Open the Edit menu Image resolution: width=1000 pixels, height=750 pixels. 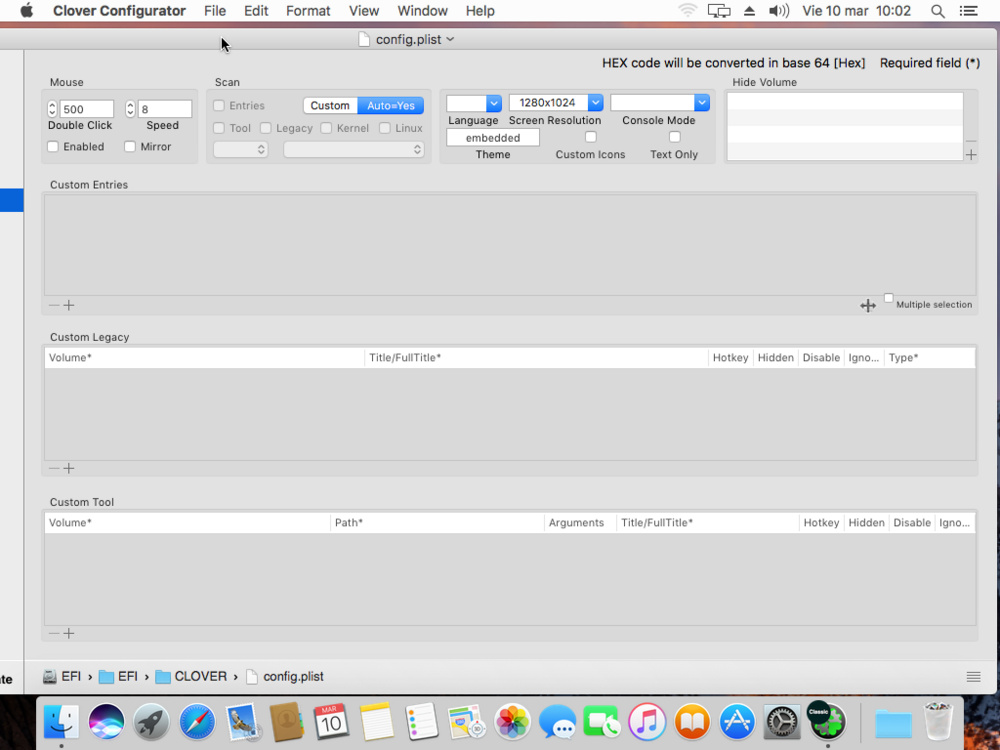(x=256, y=11)
